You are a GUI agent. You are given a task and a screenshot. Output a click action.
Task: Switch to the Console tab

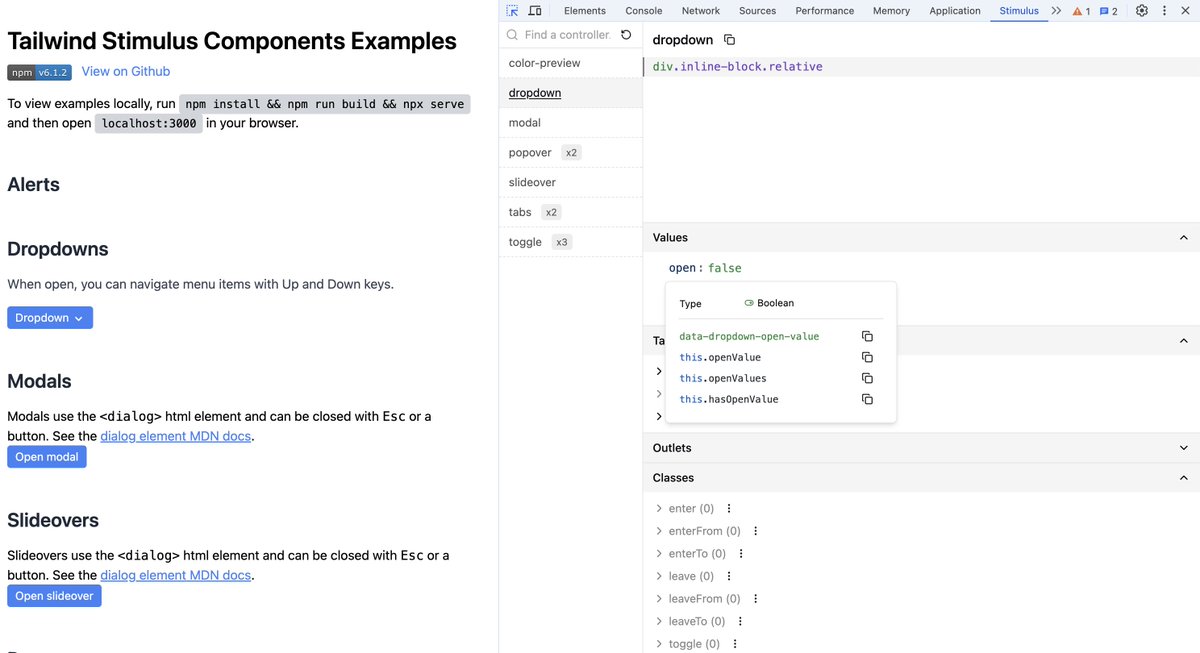pyautogui.click(x=644, y=11)
